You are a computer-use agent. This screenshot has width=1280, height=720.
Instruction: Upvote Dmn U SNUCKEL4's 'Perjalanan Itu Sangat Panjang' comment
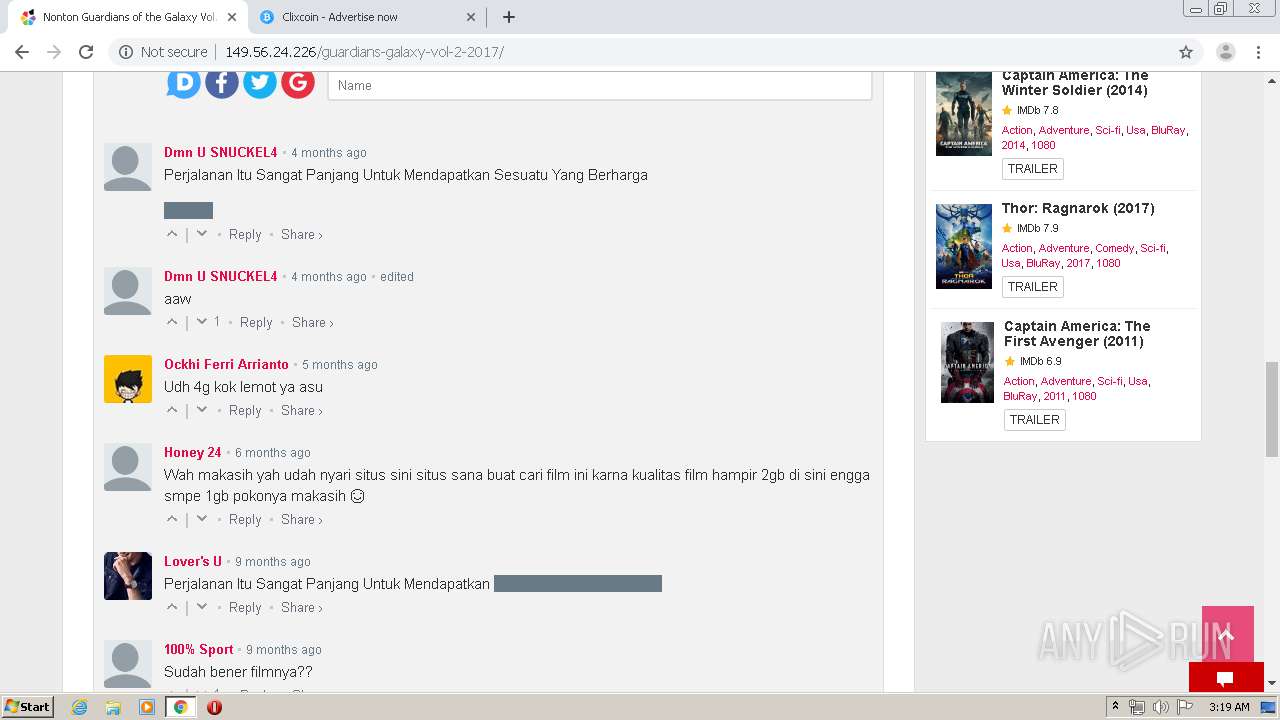click(x=172, y=234)
